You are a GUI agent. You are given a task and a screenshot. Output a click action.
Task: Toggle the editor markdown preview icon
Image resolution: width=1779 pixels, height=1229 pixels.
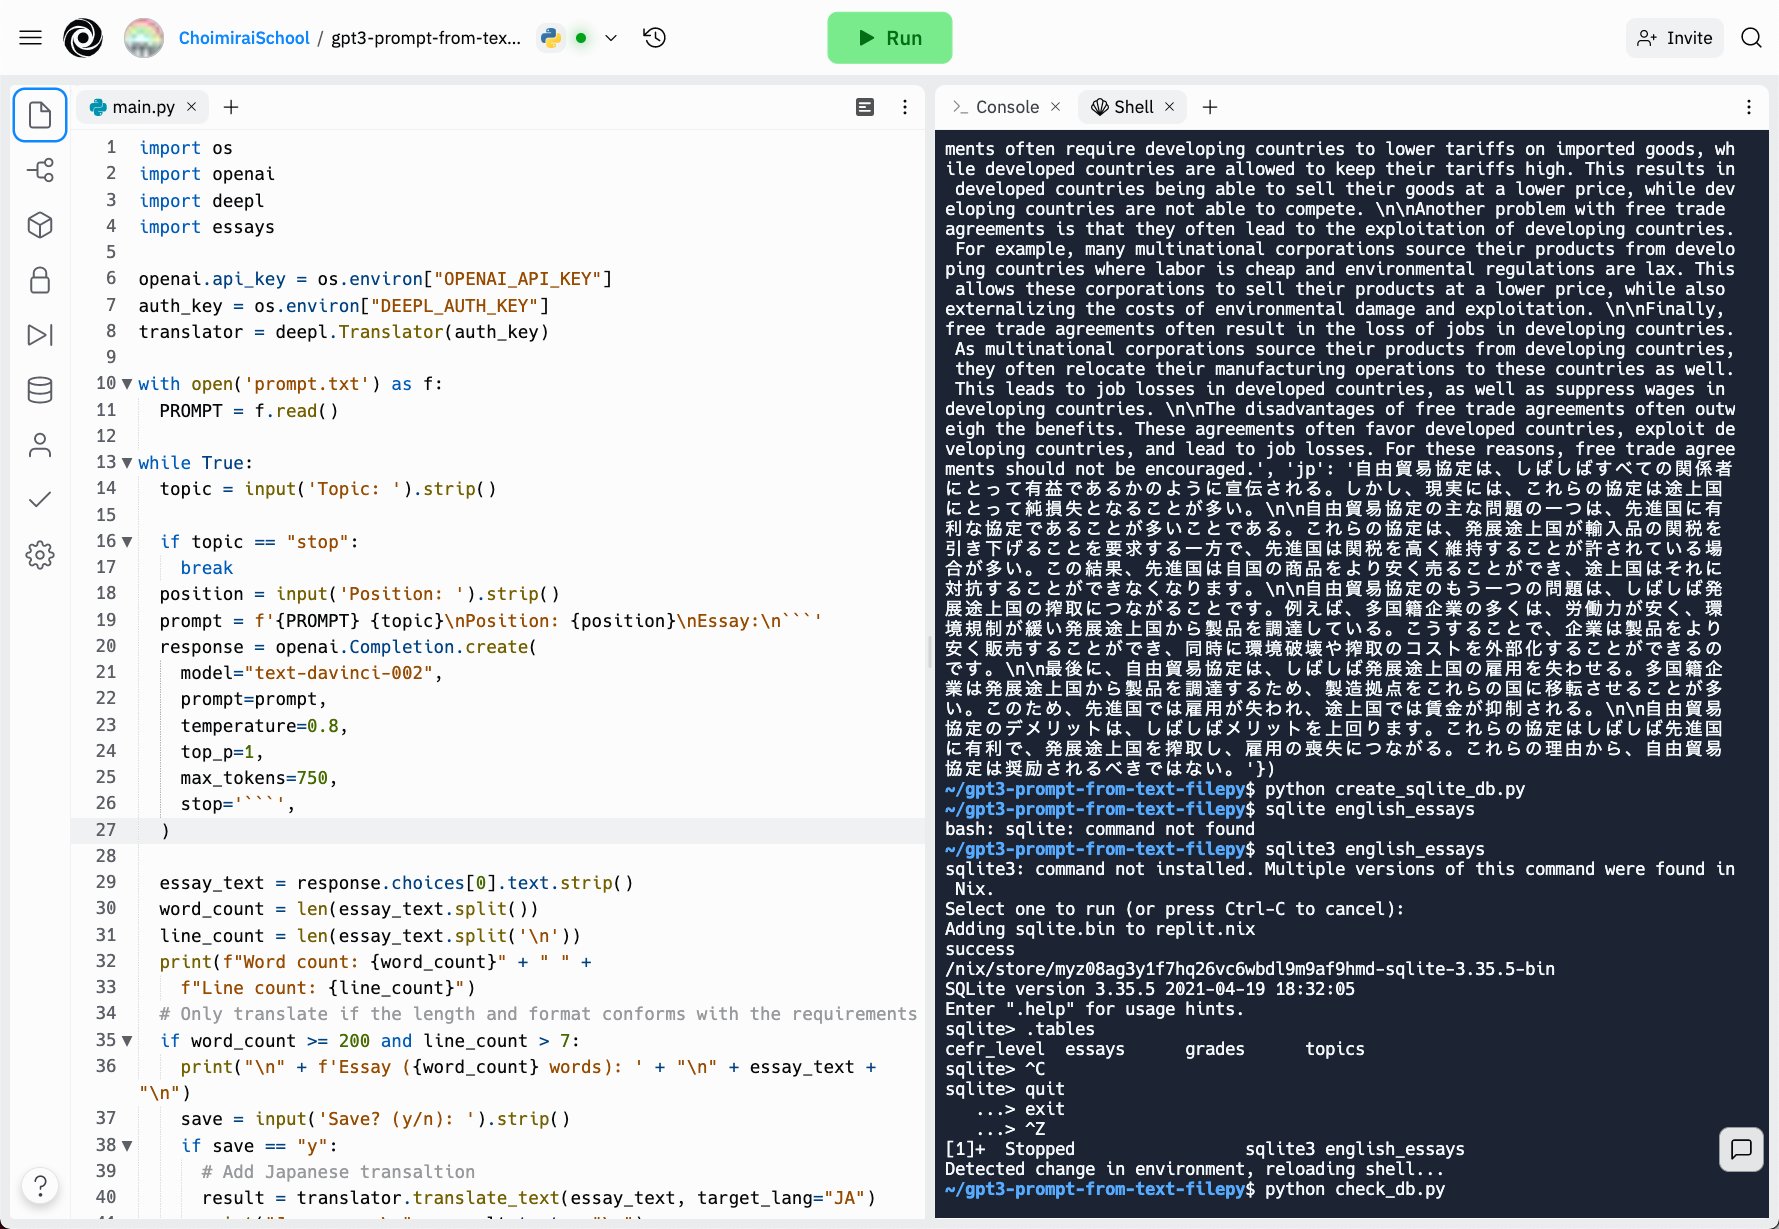tap(866, 107)
